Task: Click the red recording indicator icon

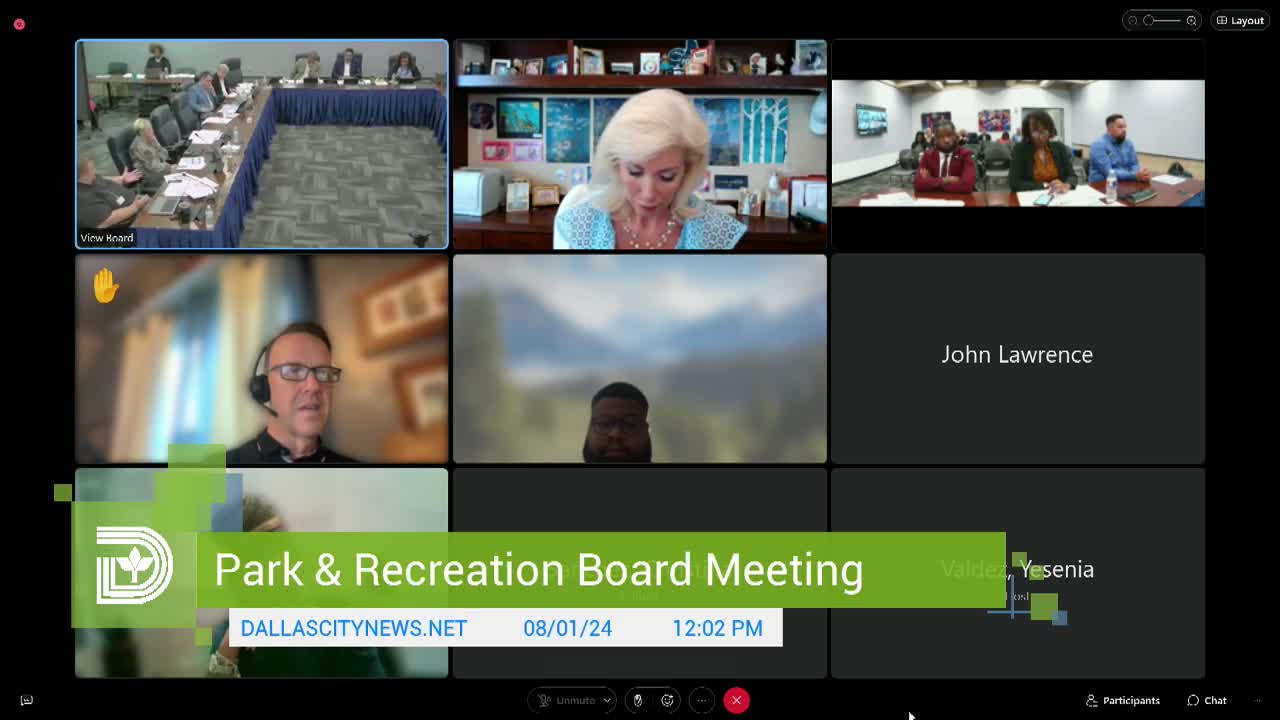Action: (19, 24)
